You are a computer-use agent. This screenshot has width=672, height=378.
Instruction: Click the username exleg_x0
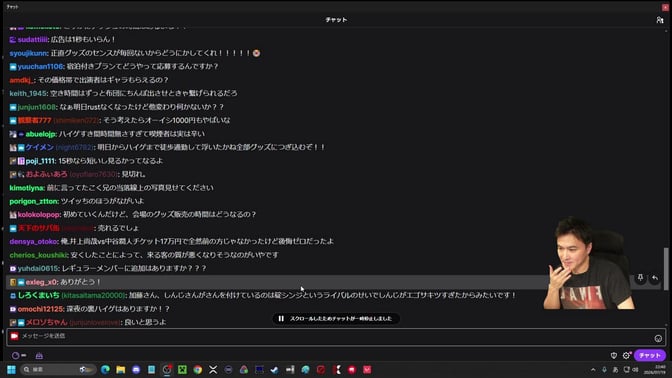[x=41, y=282]
